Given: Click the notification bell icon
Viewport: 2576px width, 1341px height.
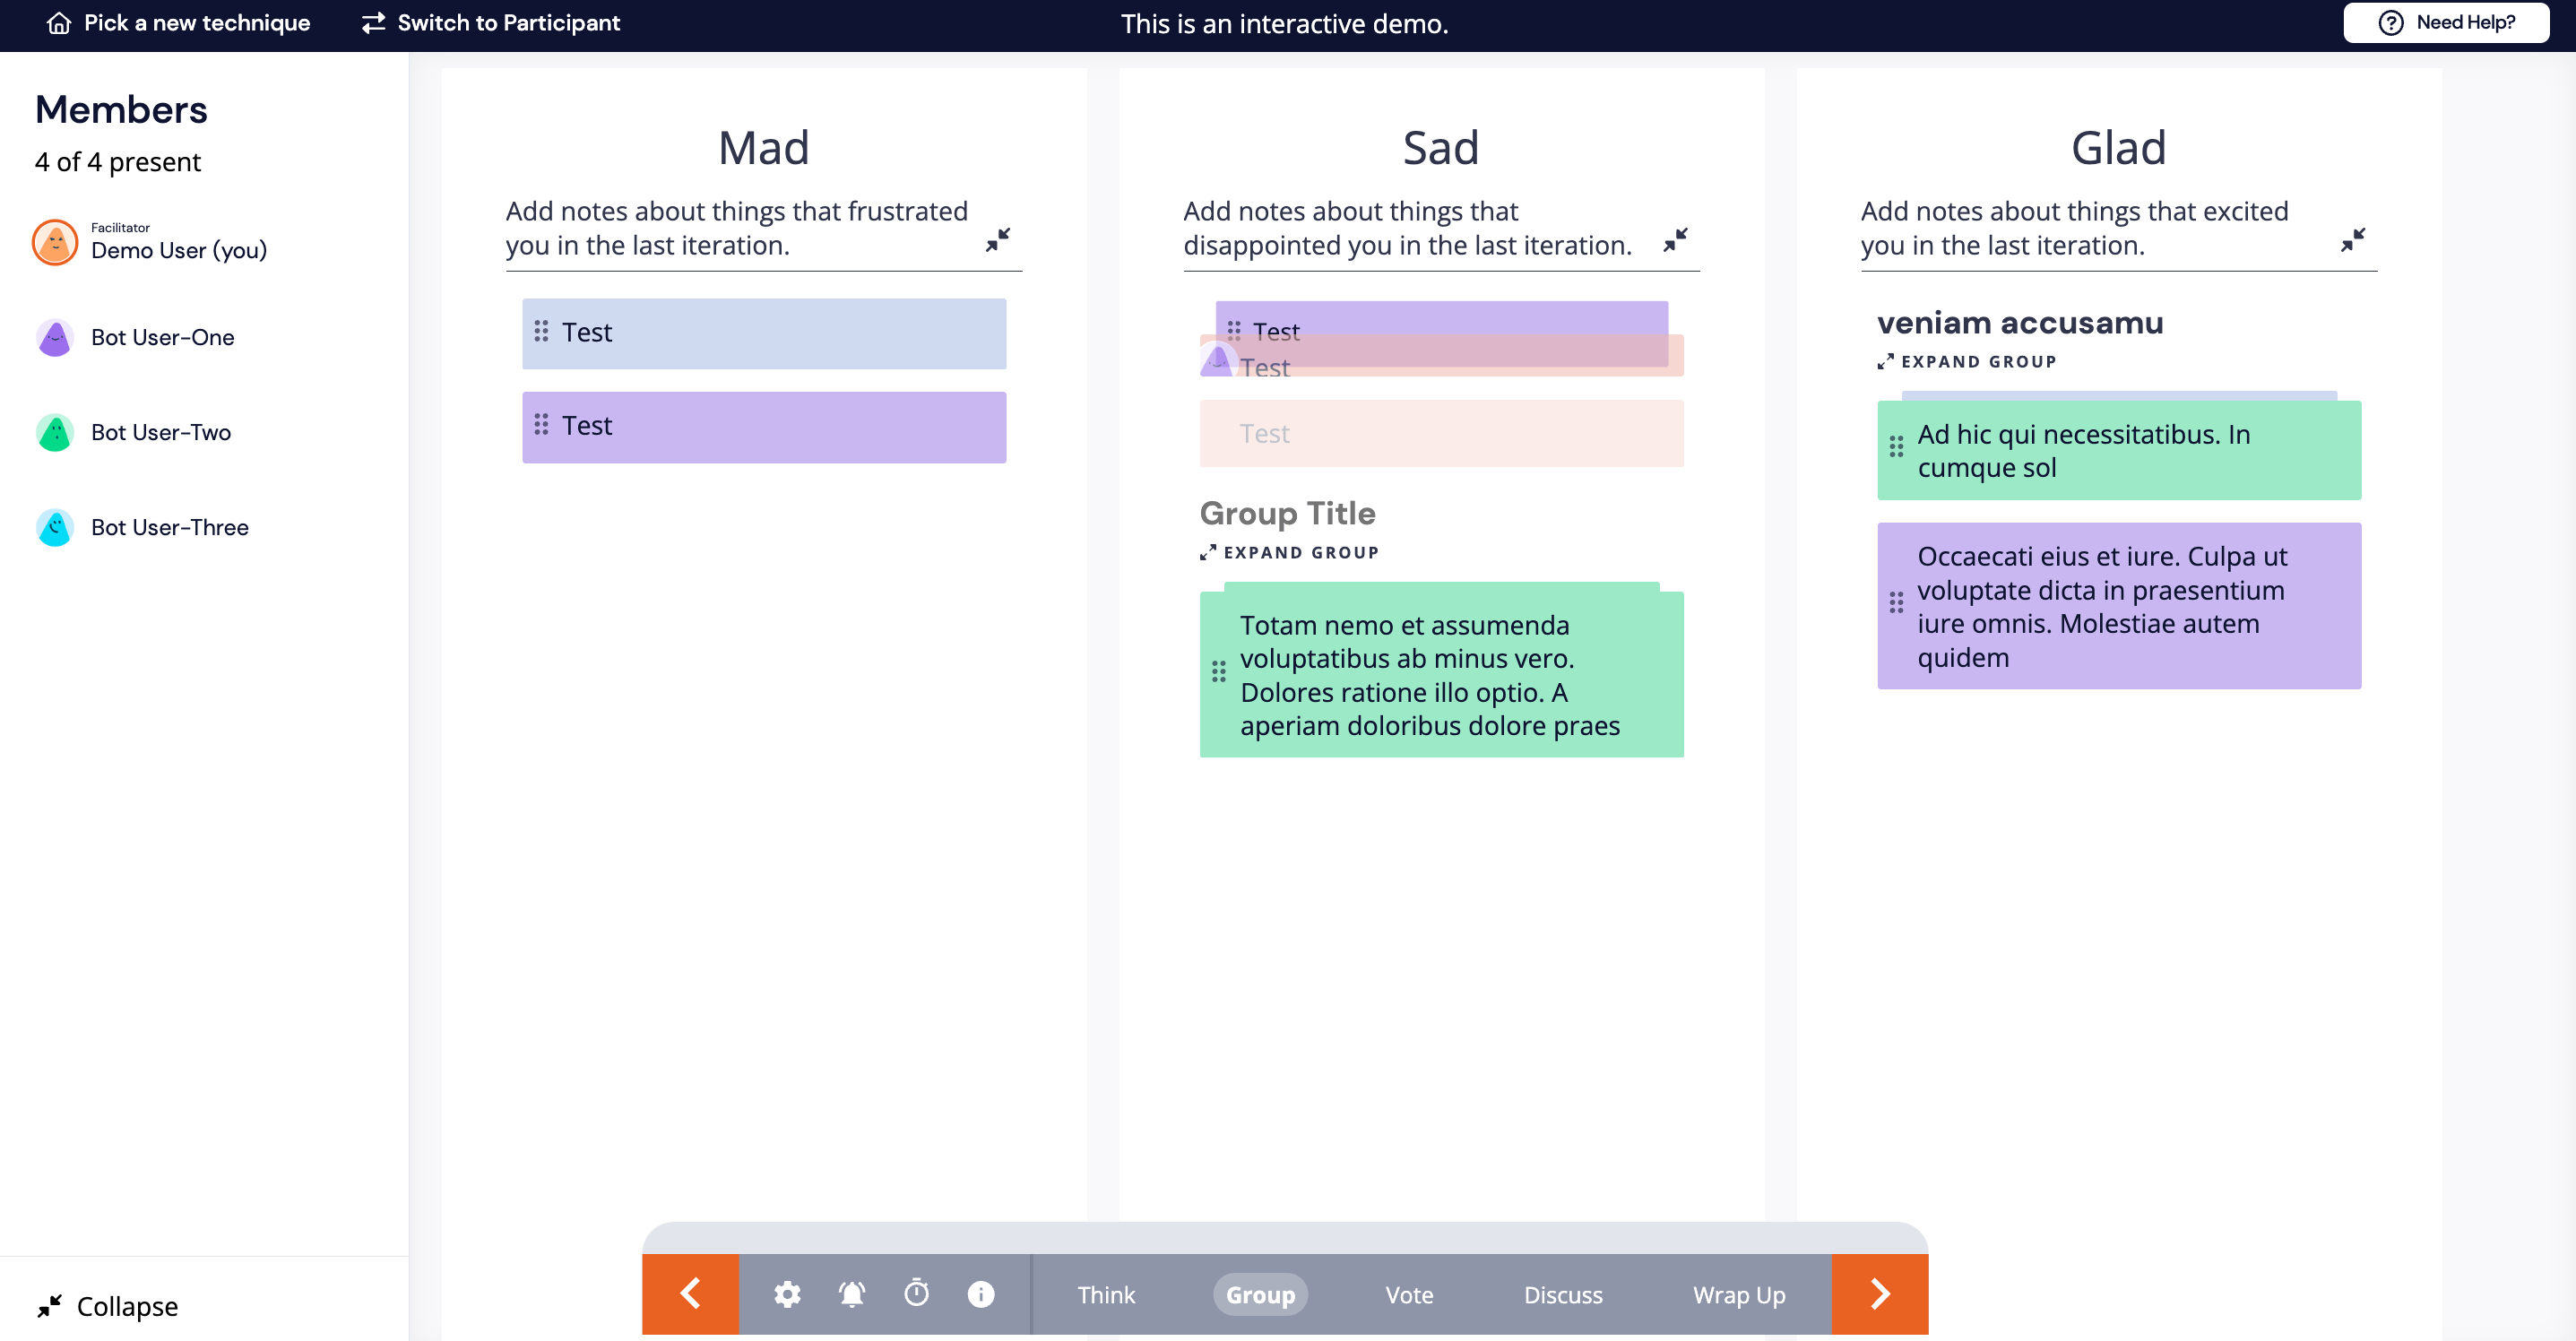Looking at the screenshot, I should point(851,1293).
